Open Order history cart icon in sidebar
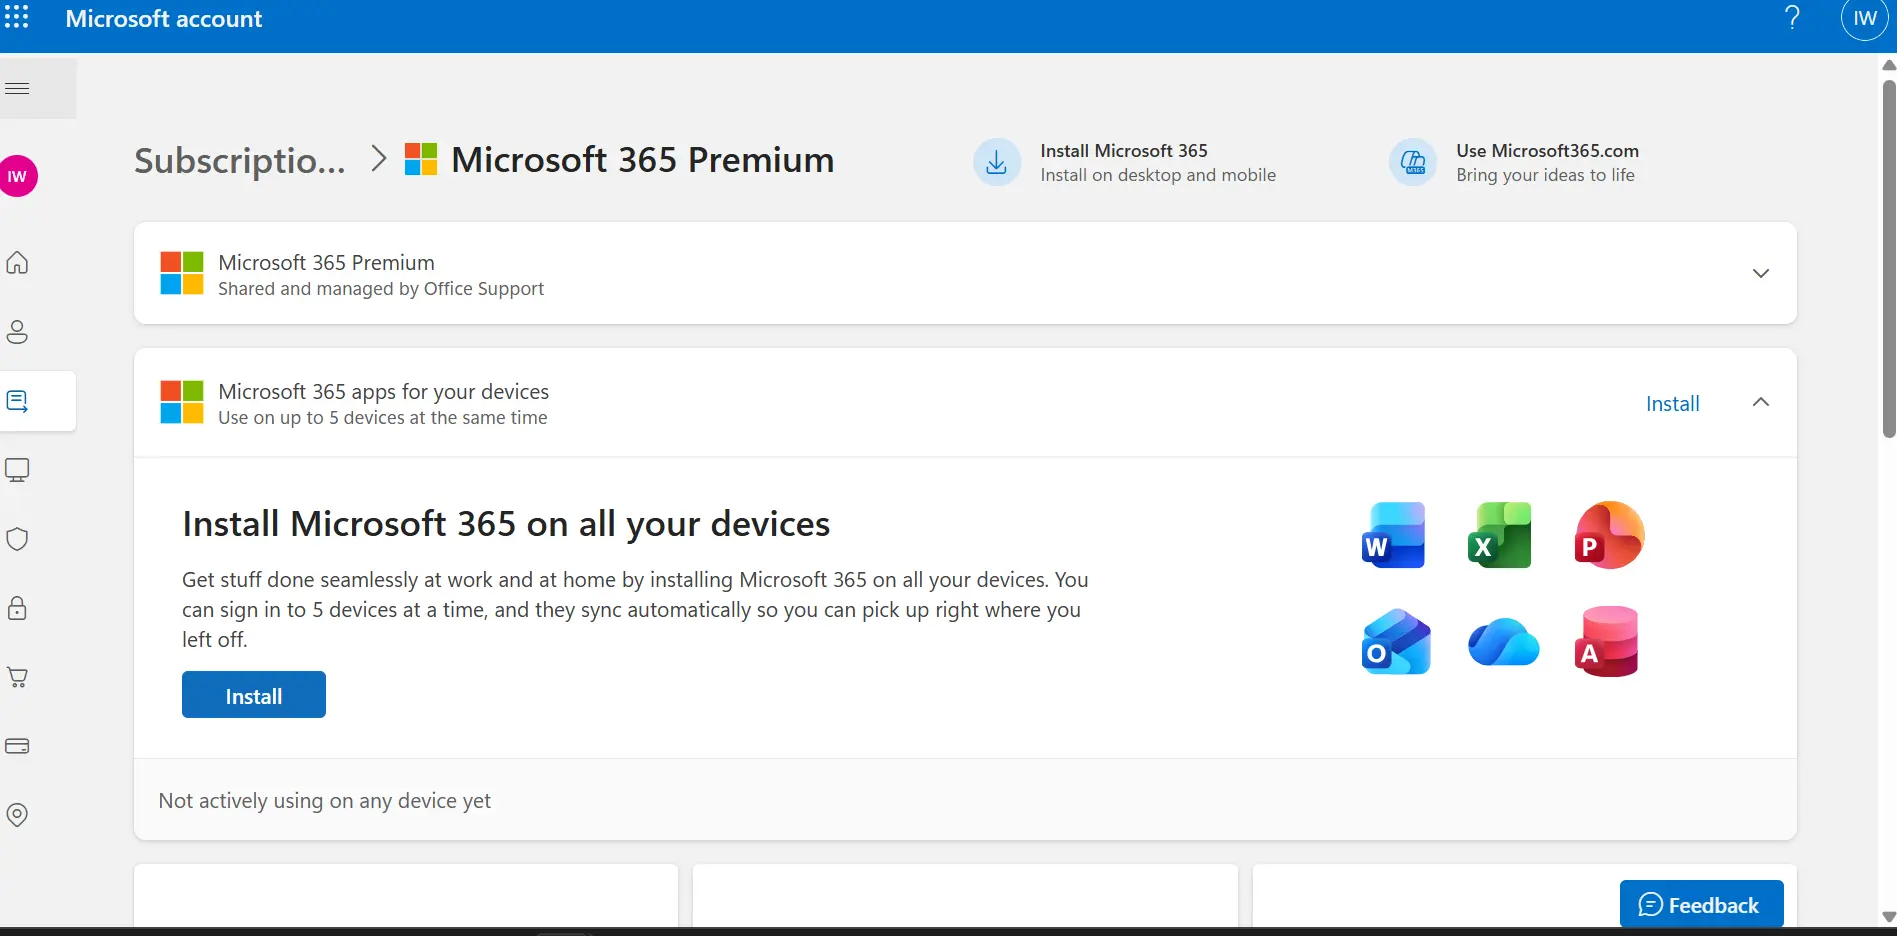This screenshot has height=936, width=1897. tap(18, 677)
